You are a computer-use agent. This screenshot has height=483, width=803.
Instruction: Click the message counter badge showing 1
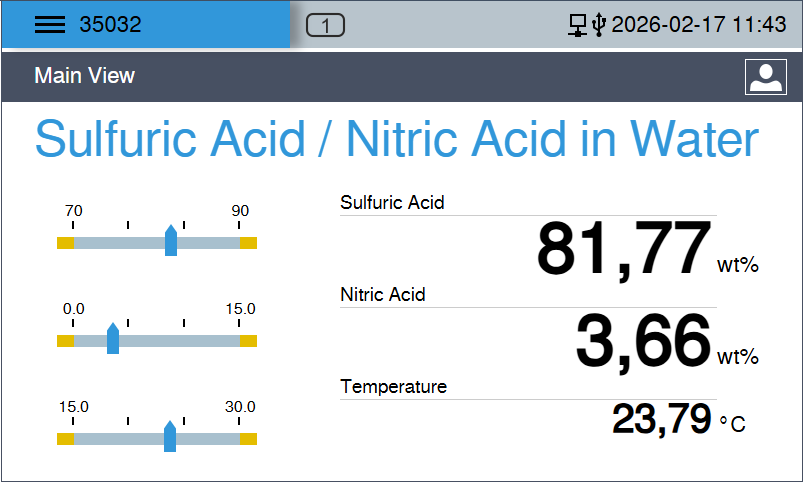pos(325,25)
